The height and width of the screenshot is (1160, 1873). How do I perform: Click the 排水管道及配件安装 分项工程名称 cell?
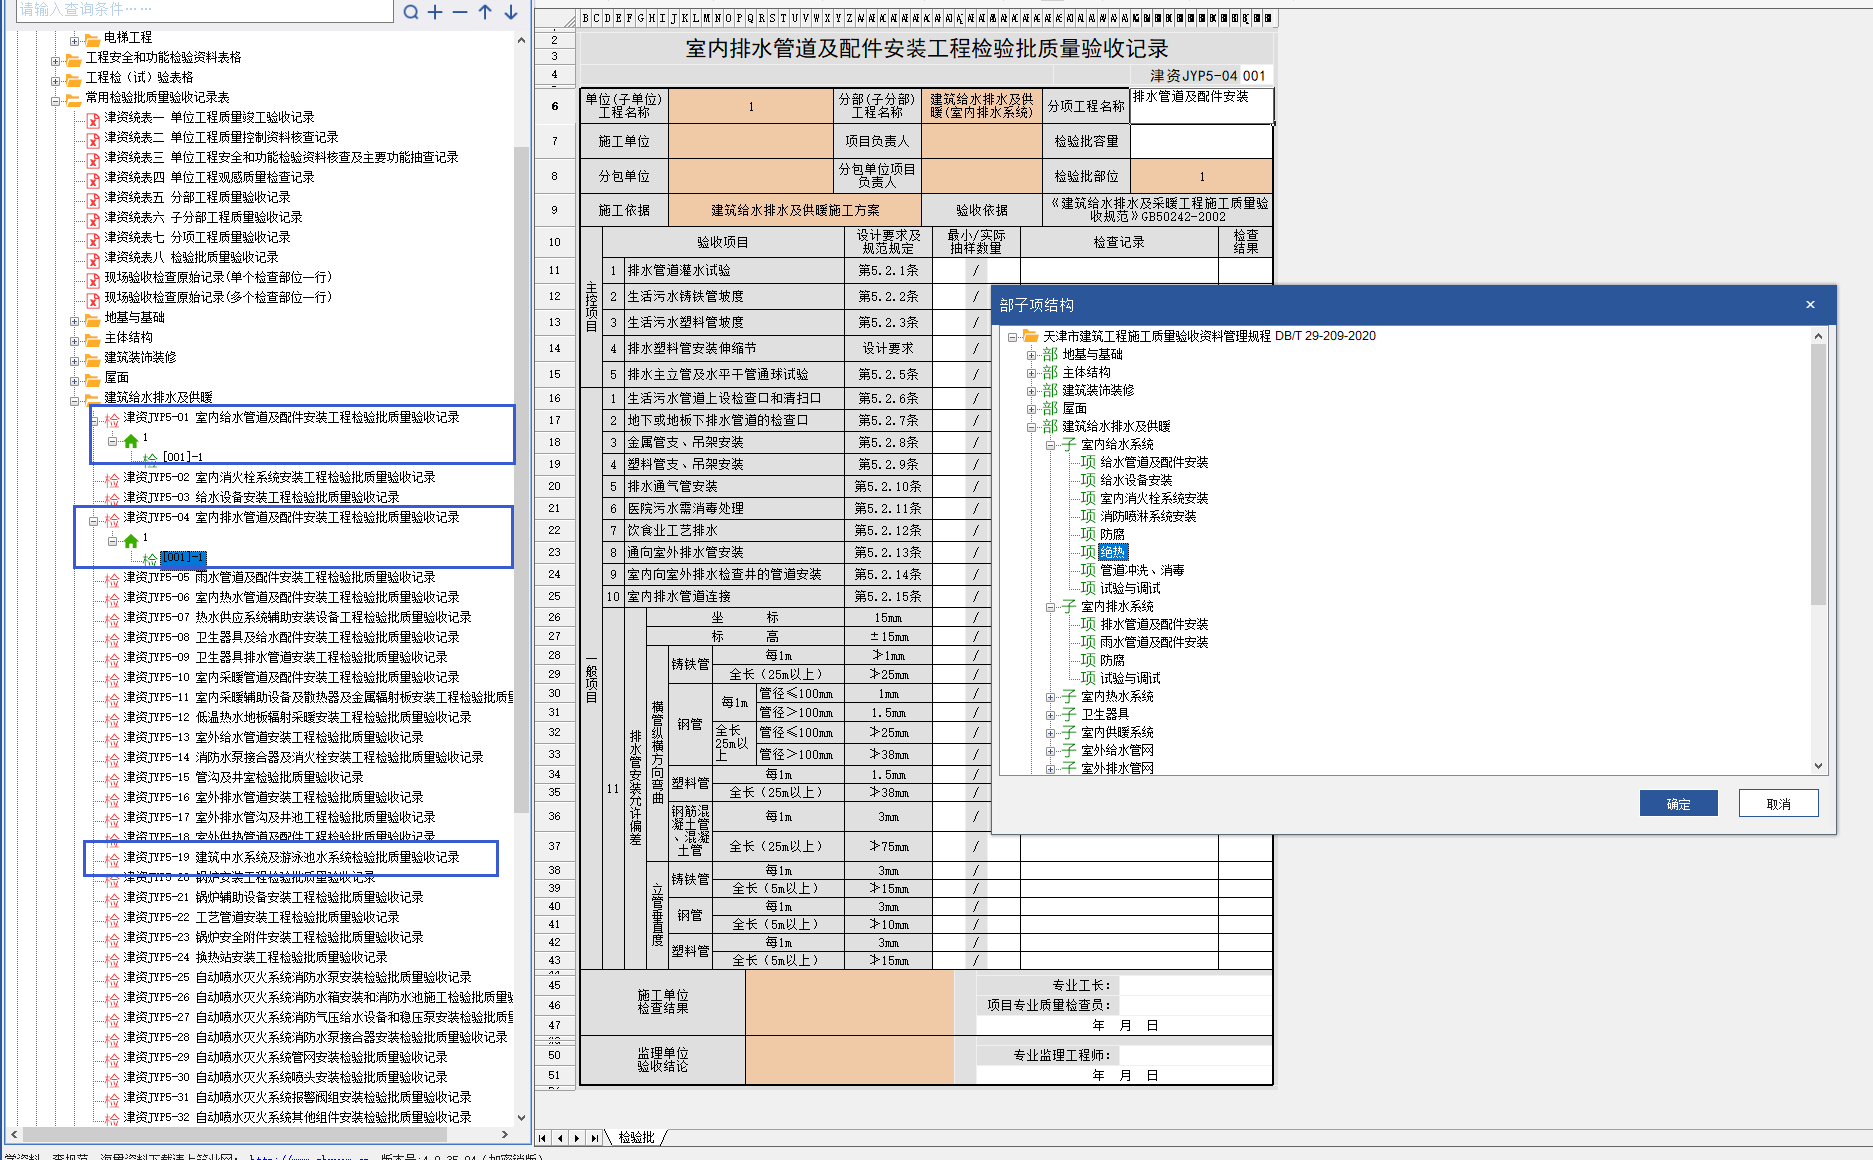pyautogui.click(x=1201, y=106)
